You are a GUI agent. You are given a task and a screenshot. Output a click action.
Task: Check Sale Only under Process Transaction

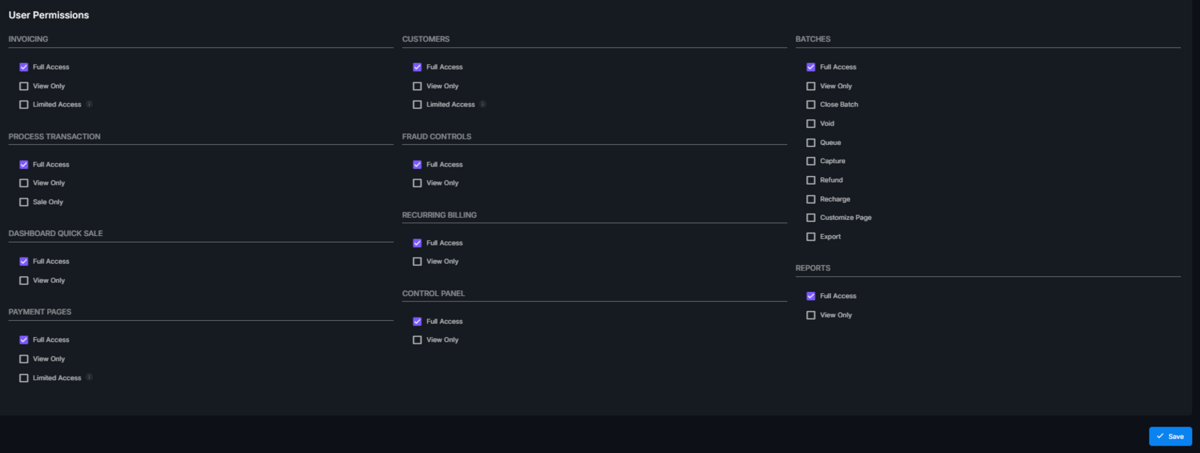point(24,202)
